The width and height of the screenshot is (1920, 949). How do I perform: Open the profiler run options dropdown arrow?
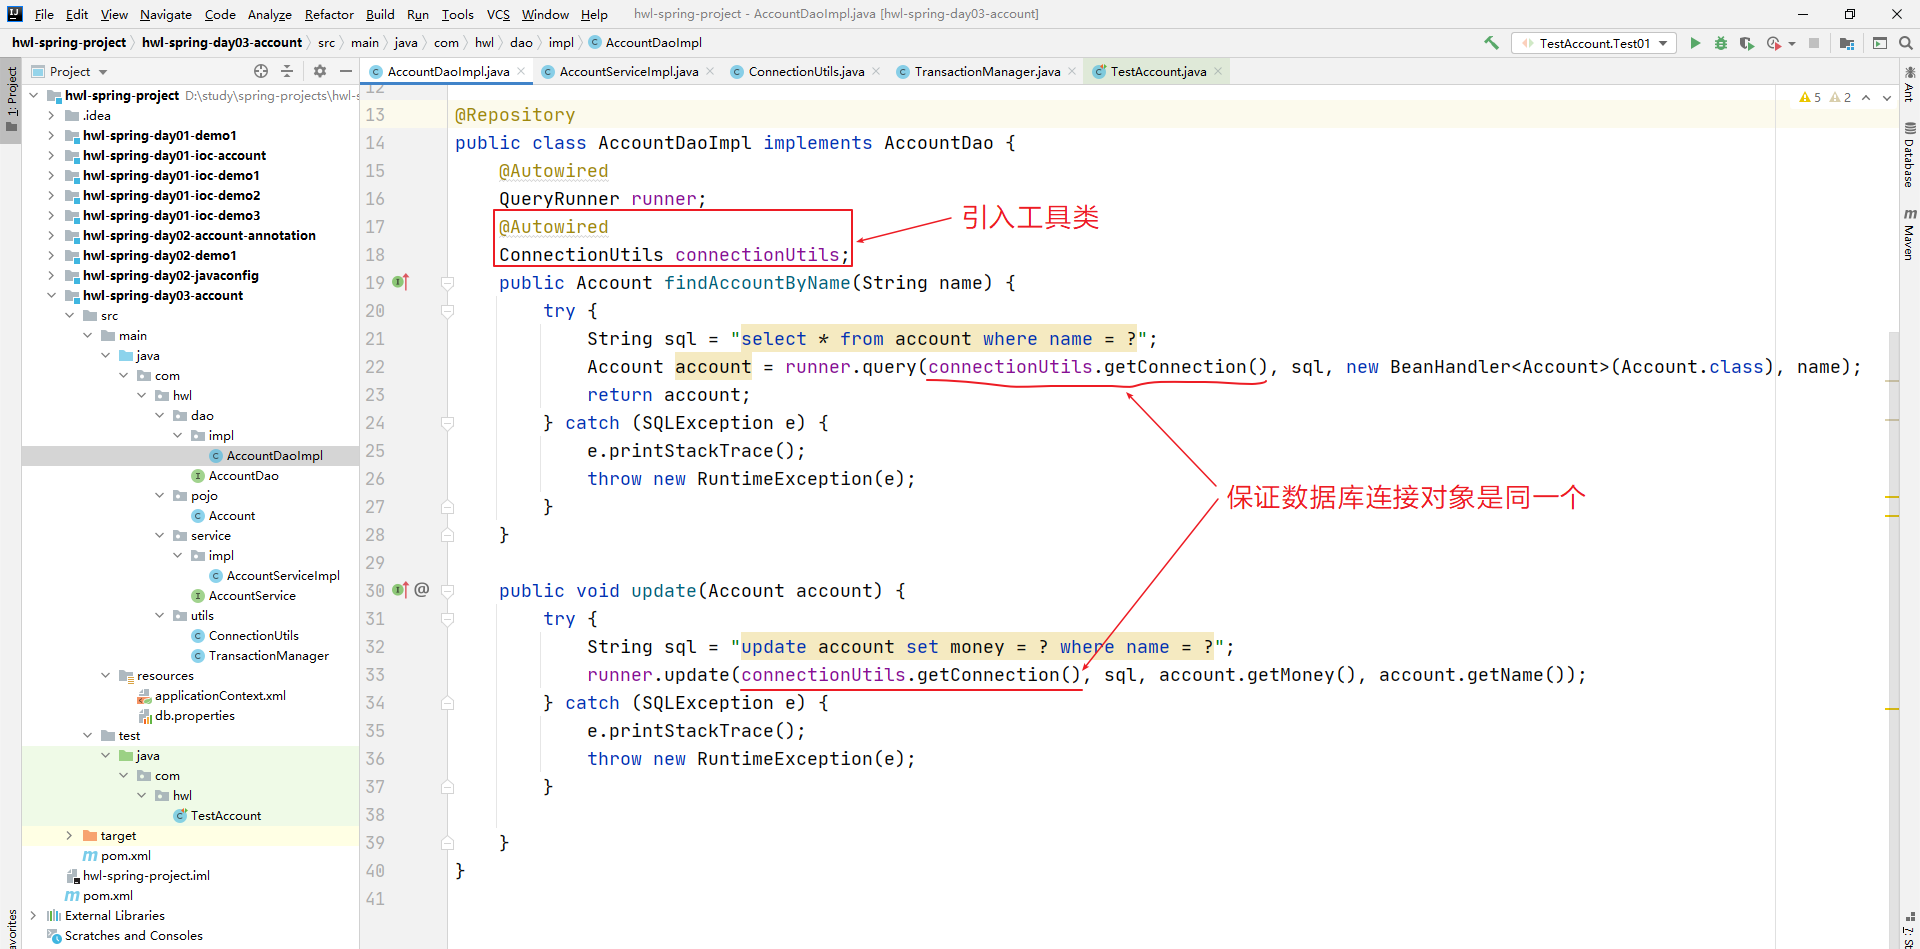click(x=1791, y=44)
